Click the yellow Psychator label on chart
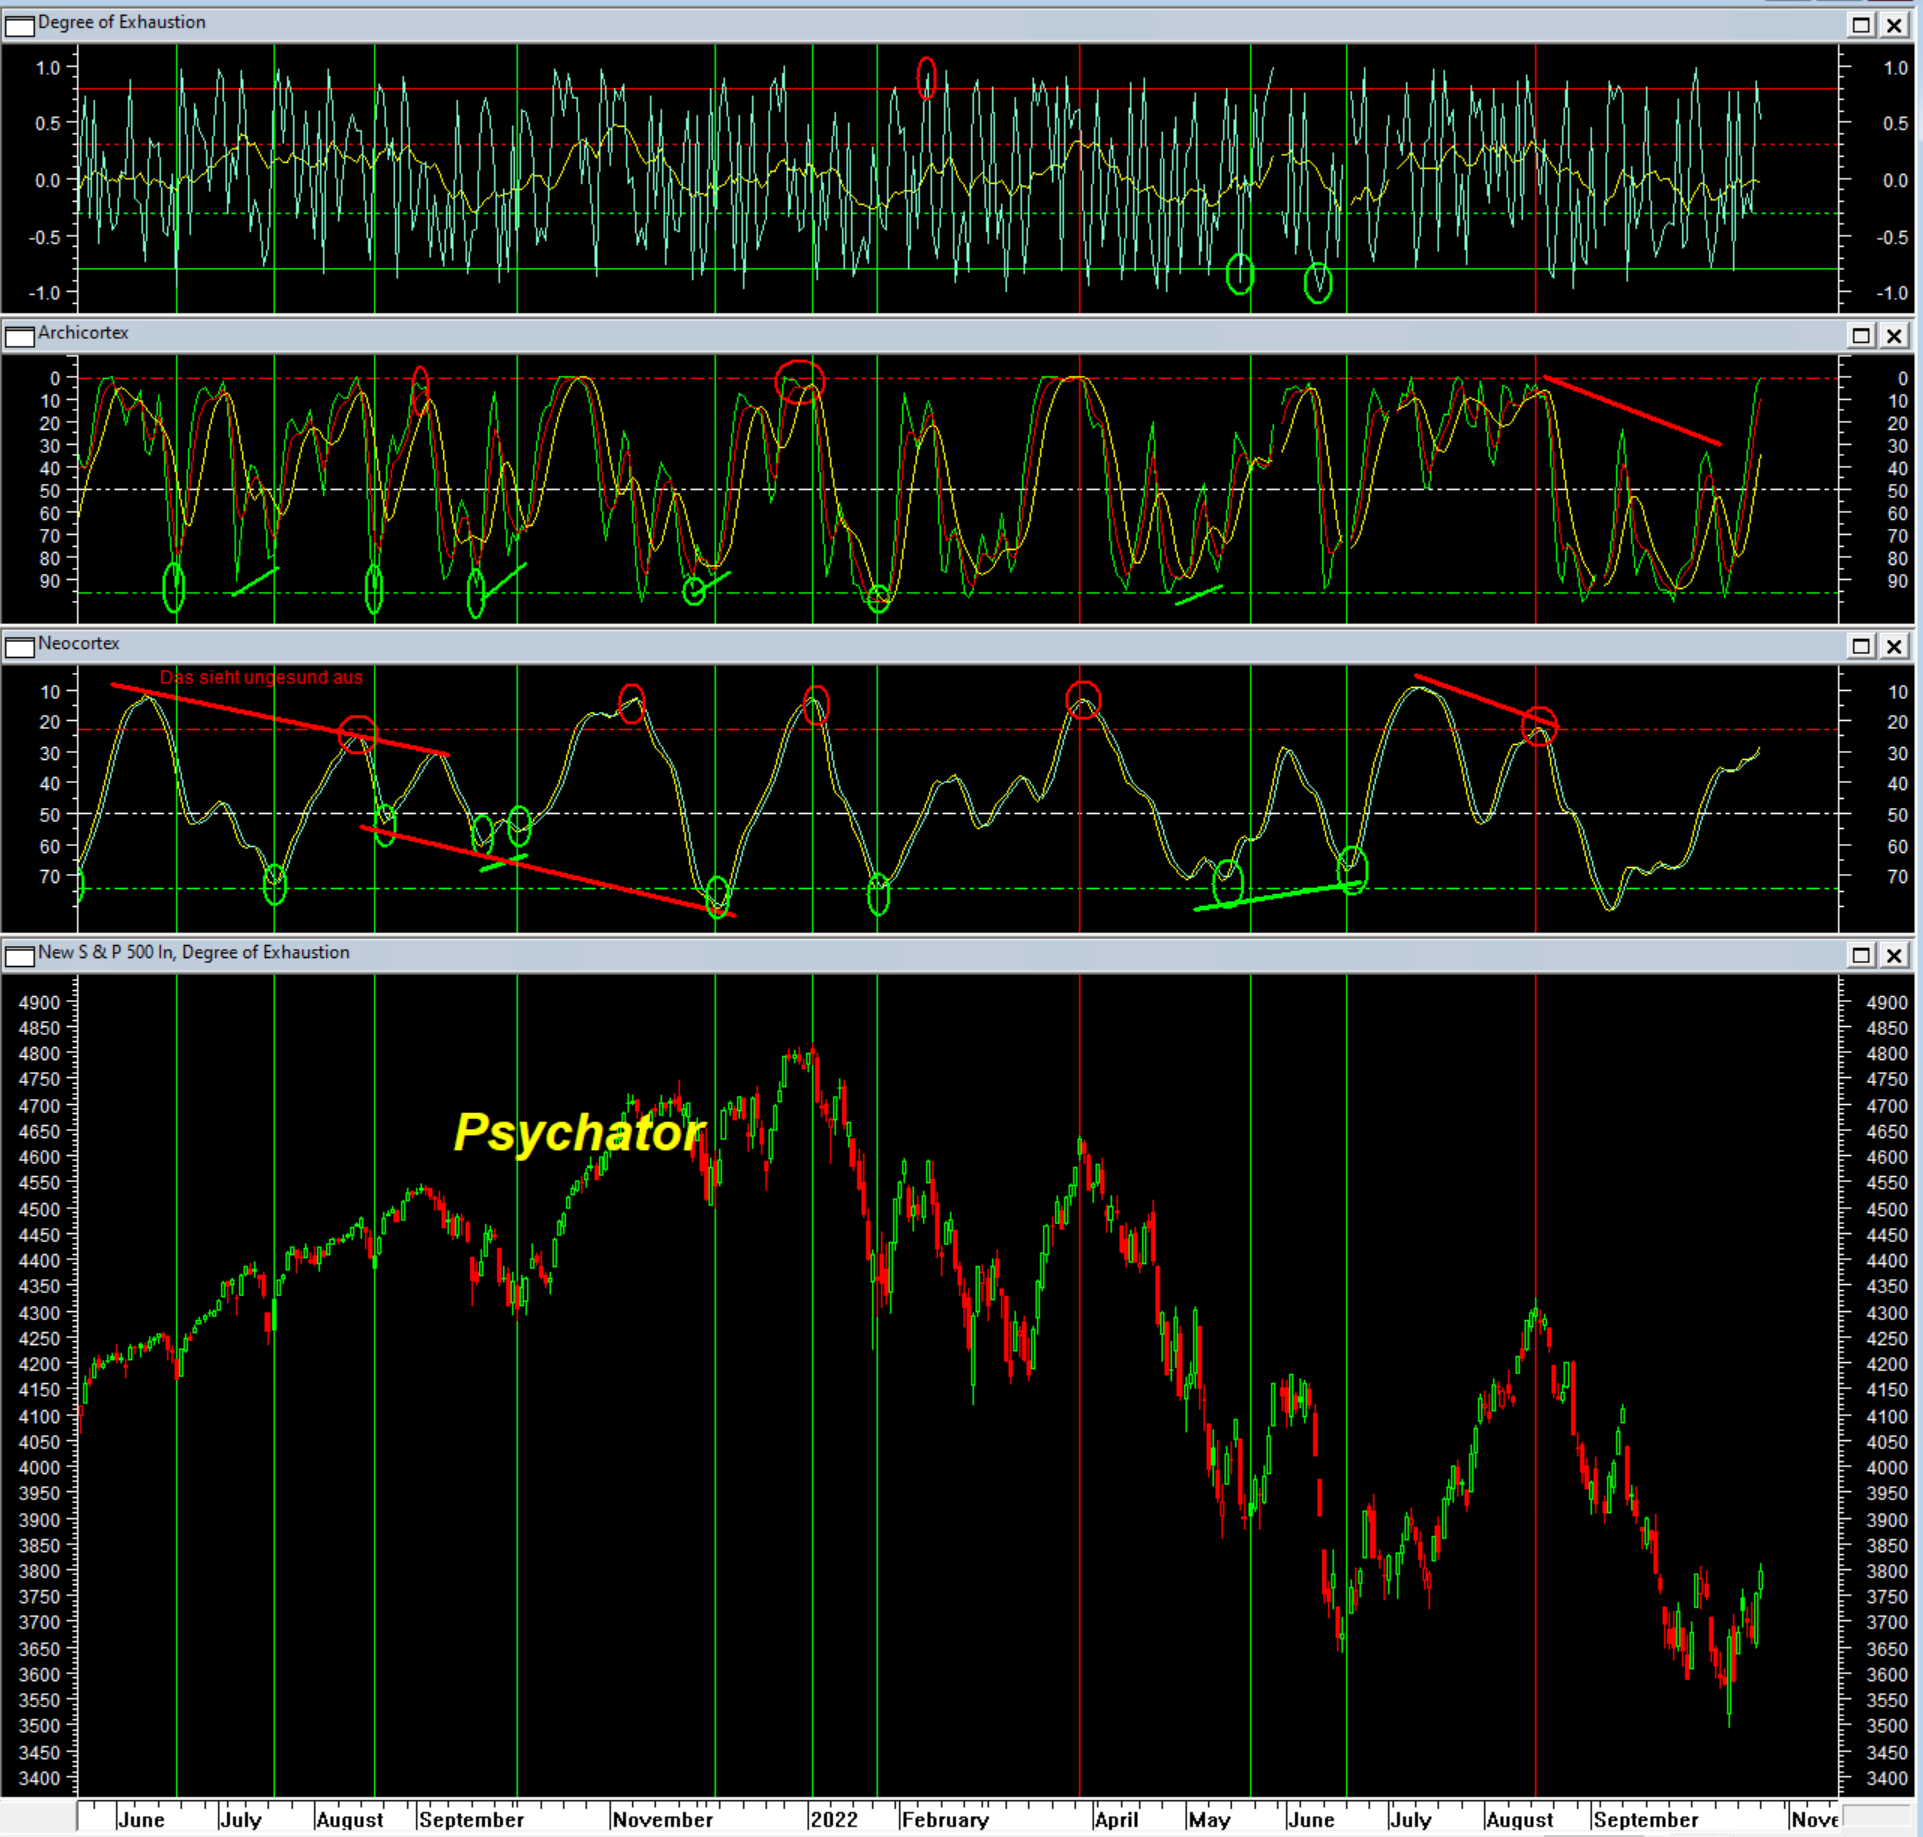 579,1132
